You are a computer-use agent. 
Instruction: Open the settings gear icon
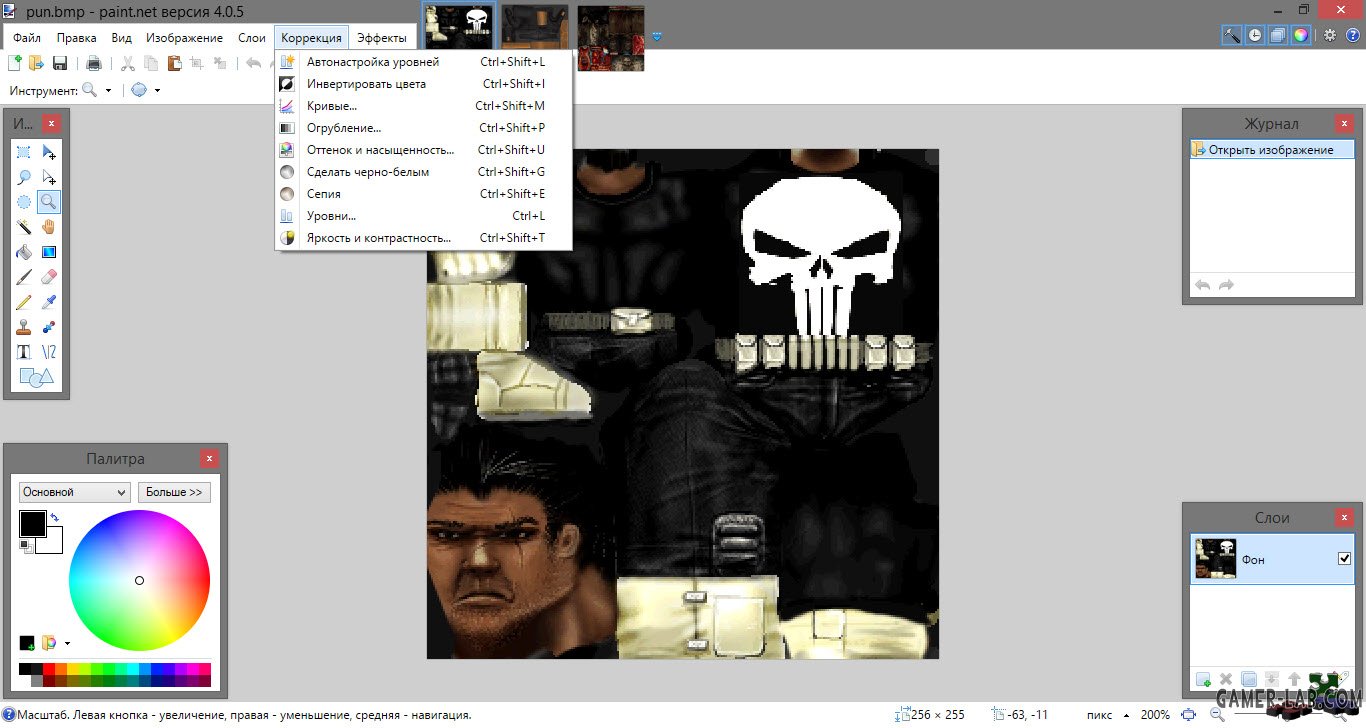tap(1330, 35)
